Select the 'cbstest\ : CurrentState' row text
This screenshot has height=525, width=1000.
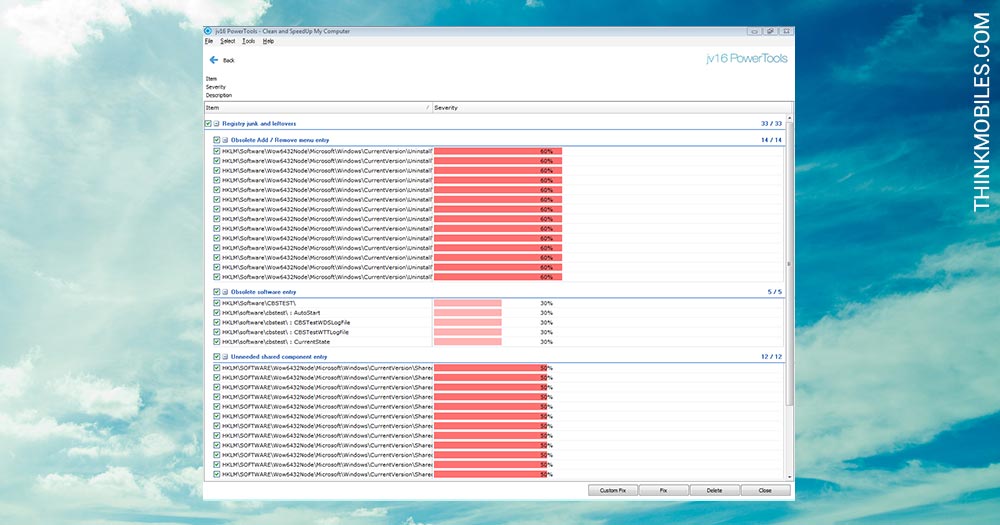pos(276,341)
